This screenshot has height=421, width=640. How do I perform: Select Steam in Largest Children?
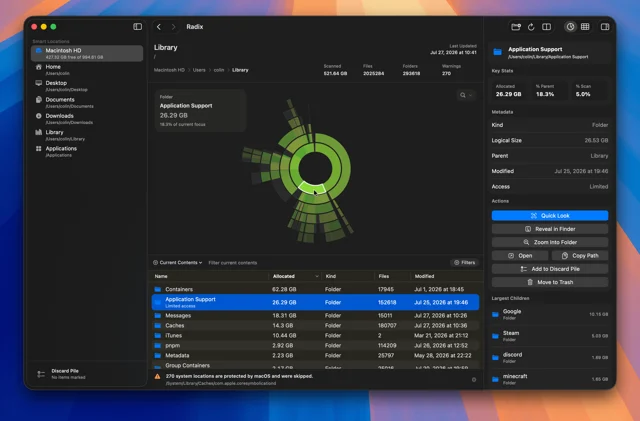(550, 336)
